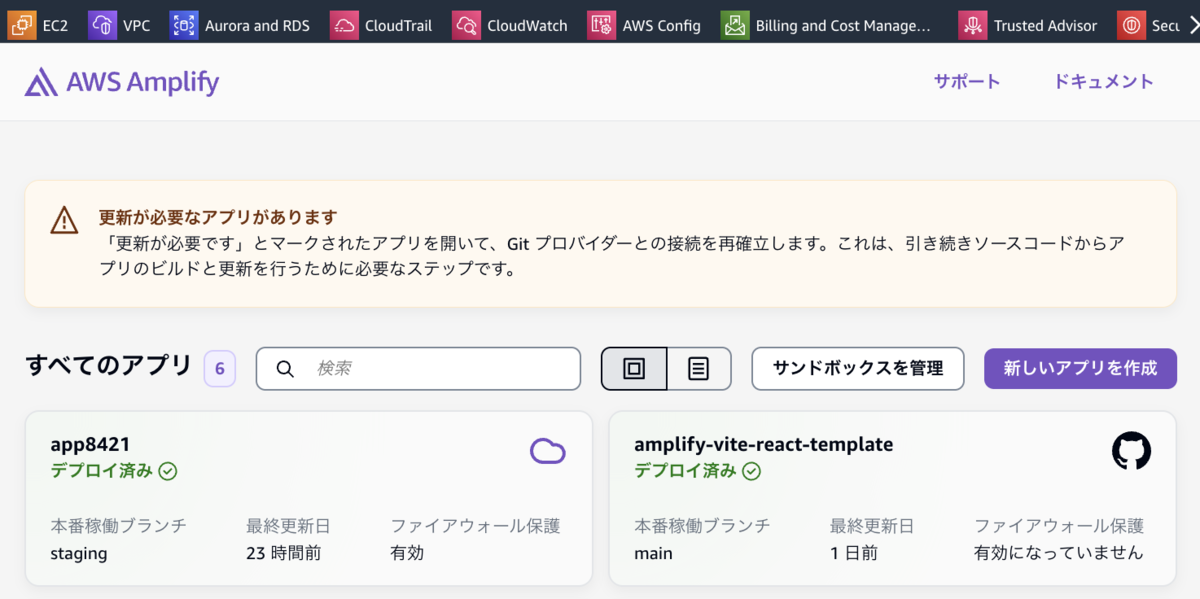Open Aurora and RDS icon shortcut
1200x599 pixels.
tap(184, 25)
